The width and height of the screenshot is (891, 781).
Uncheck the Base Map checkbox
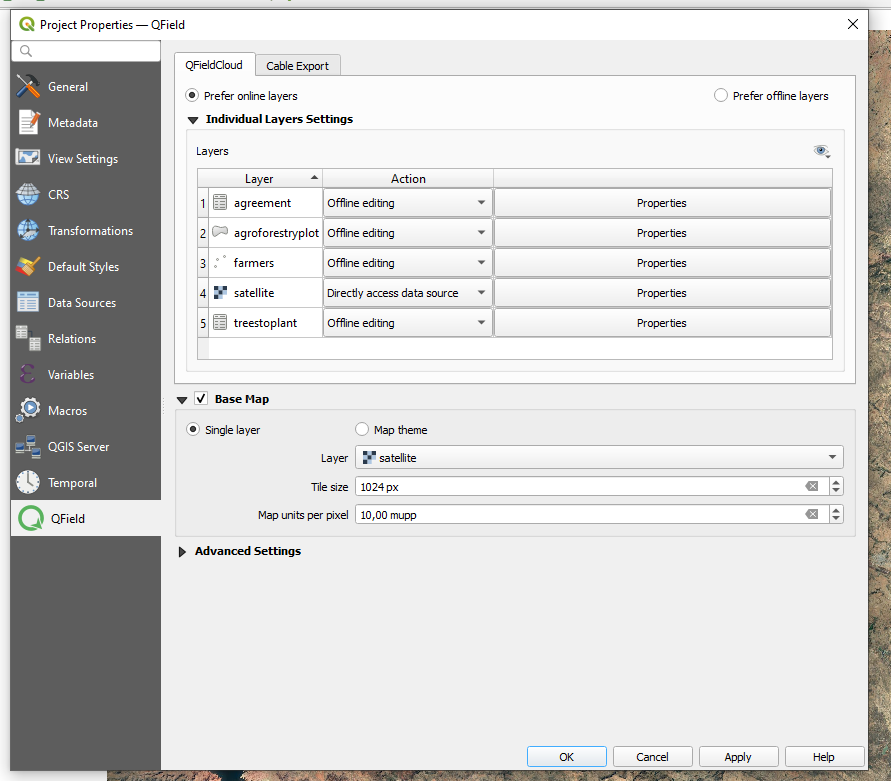201,397
